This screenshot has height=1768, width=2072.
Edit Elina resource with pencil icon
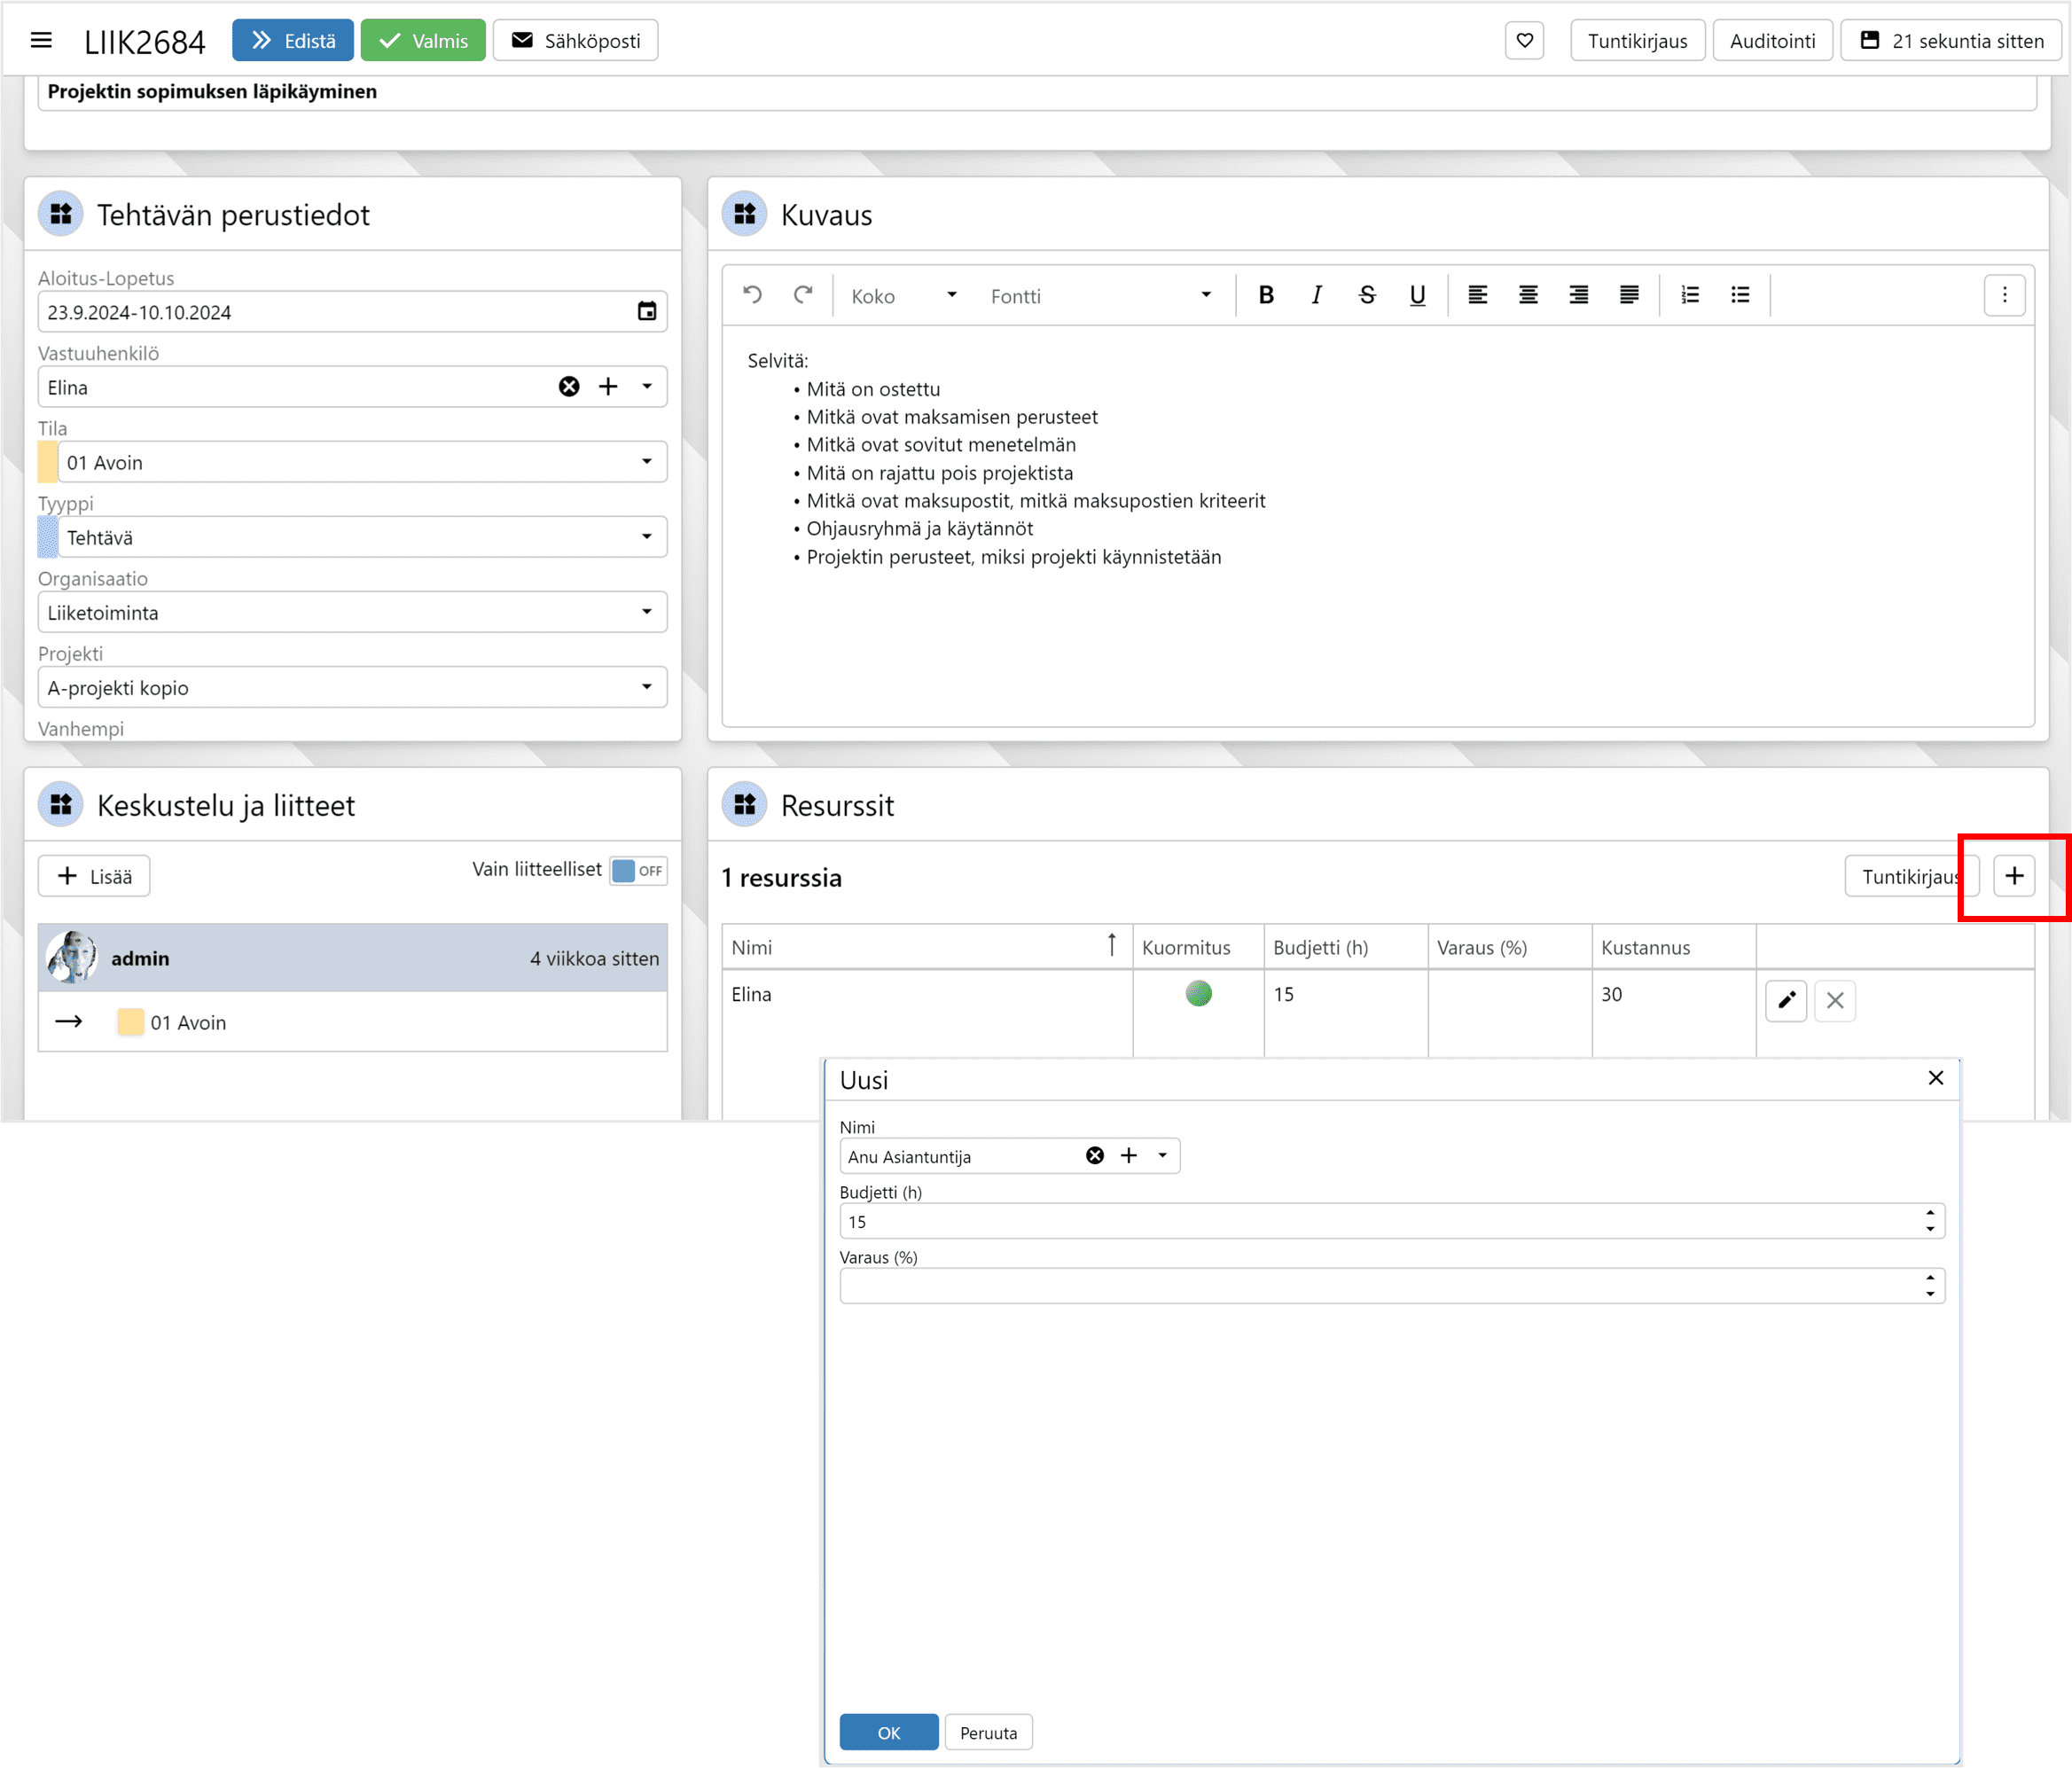[x=1786, y=1000]
